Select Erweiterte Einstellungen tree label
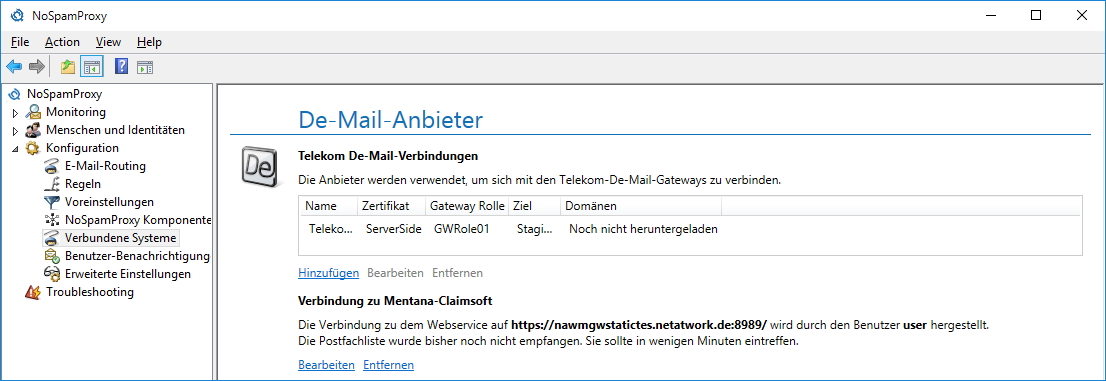 [128, 274]
